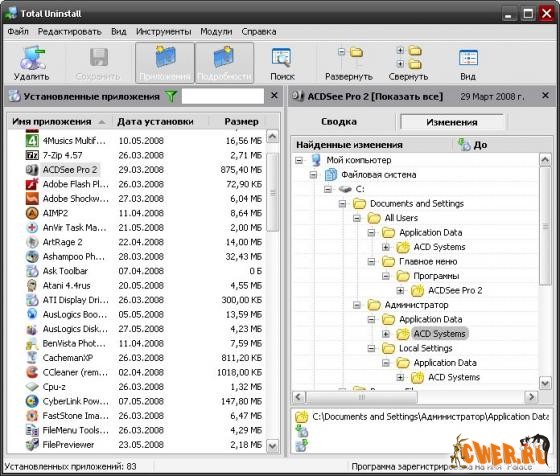Expand ACD Systems under Администратор Application Data

coord(386,334)
